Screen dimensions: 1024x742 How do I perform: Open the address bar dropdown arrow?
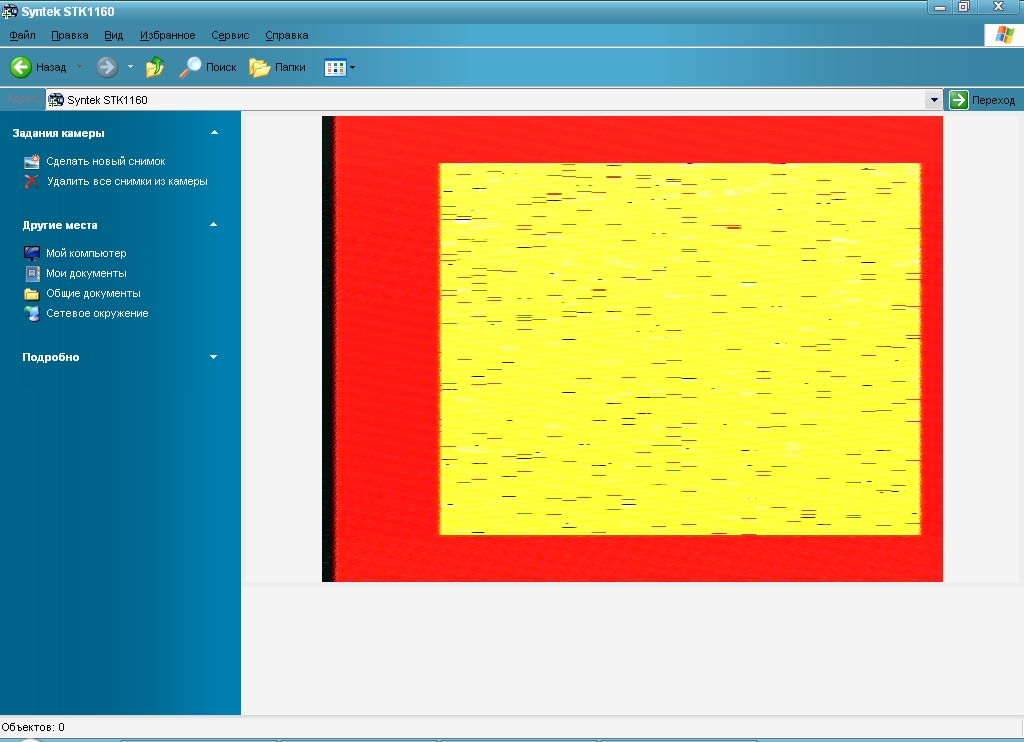[x=934, y=100]
